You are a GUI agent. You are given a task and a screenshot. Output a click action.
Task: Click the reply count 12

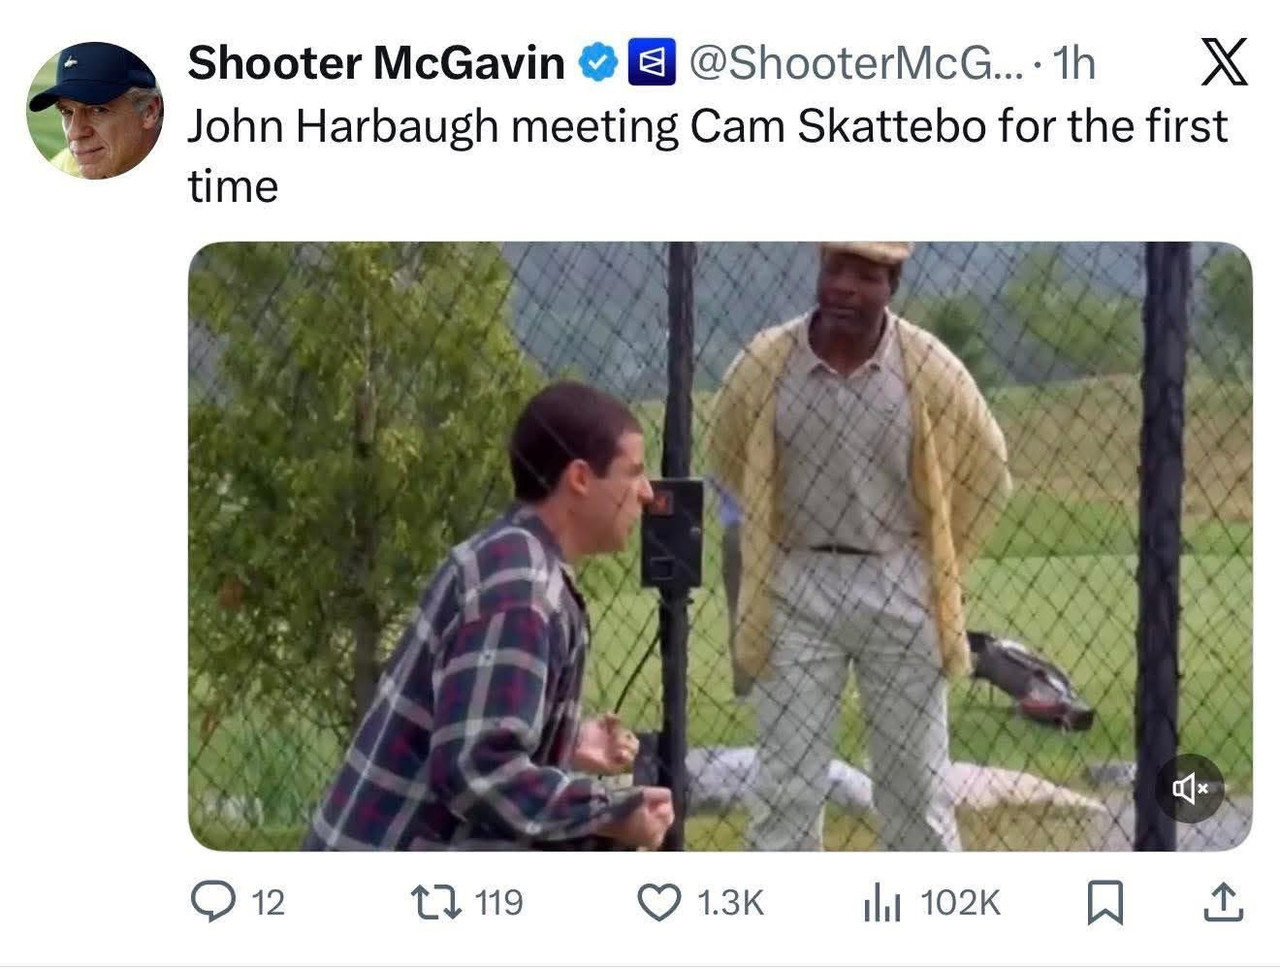268,903
